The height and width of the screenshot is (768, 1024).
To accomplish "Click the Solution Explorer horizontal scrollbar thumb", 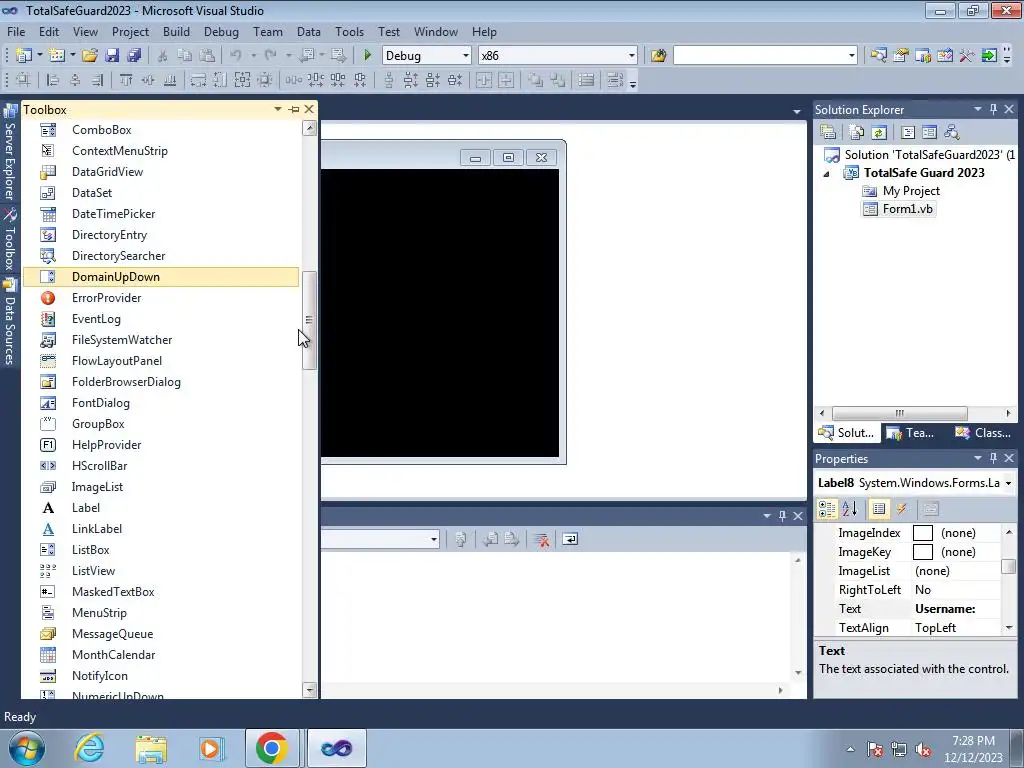I will (899, 413).
